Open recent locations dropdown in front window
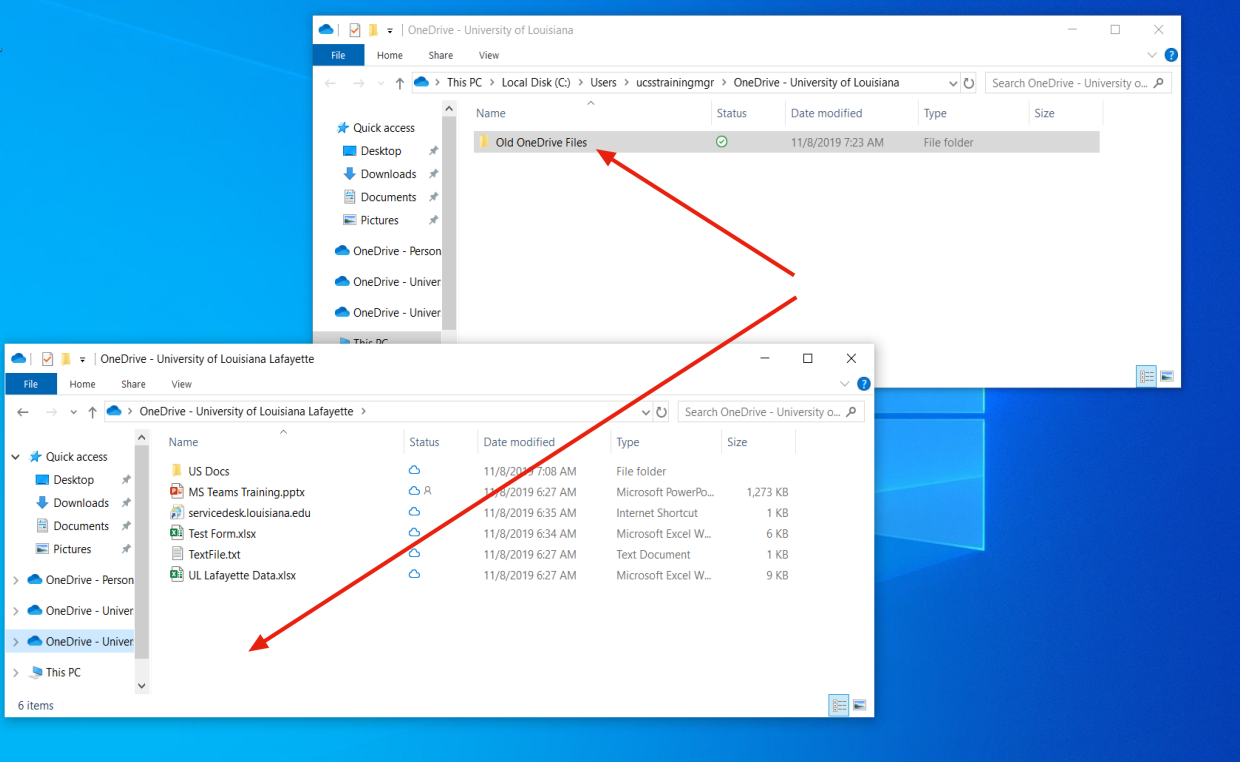The height and width of the screenshot is (762, 1240). 74,412
